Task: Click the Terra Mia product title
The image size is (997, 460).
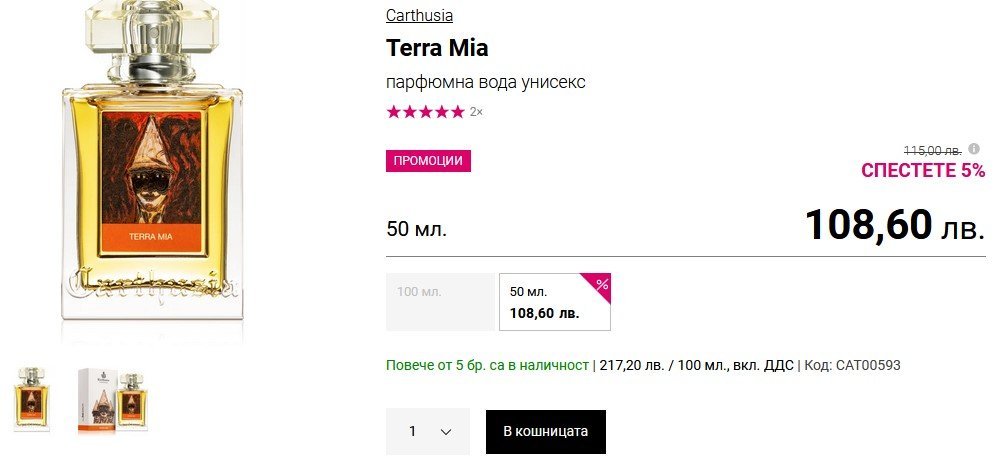Action: coord(437,47)
